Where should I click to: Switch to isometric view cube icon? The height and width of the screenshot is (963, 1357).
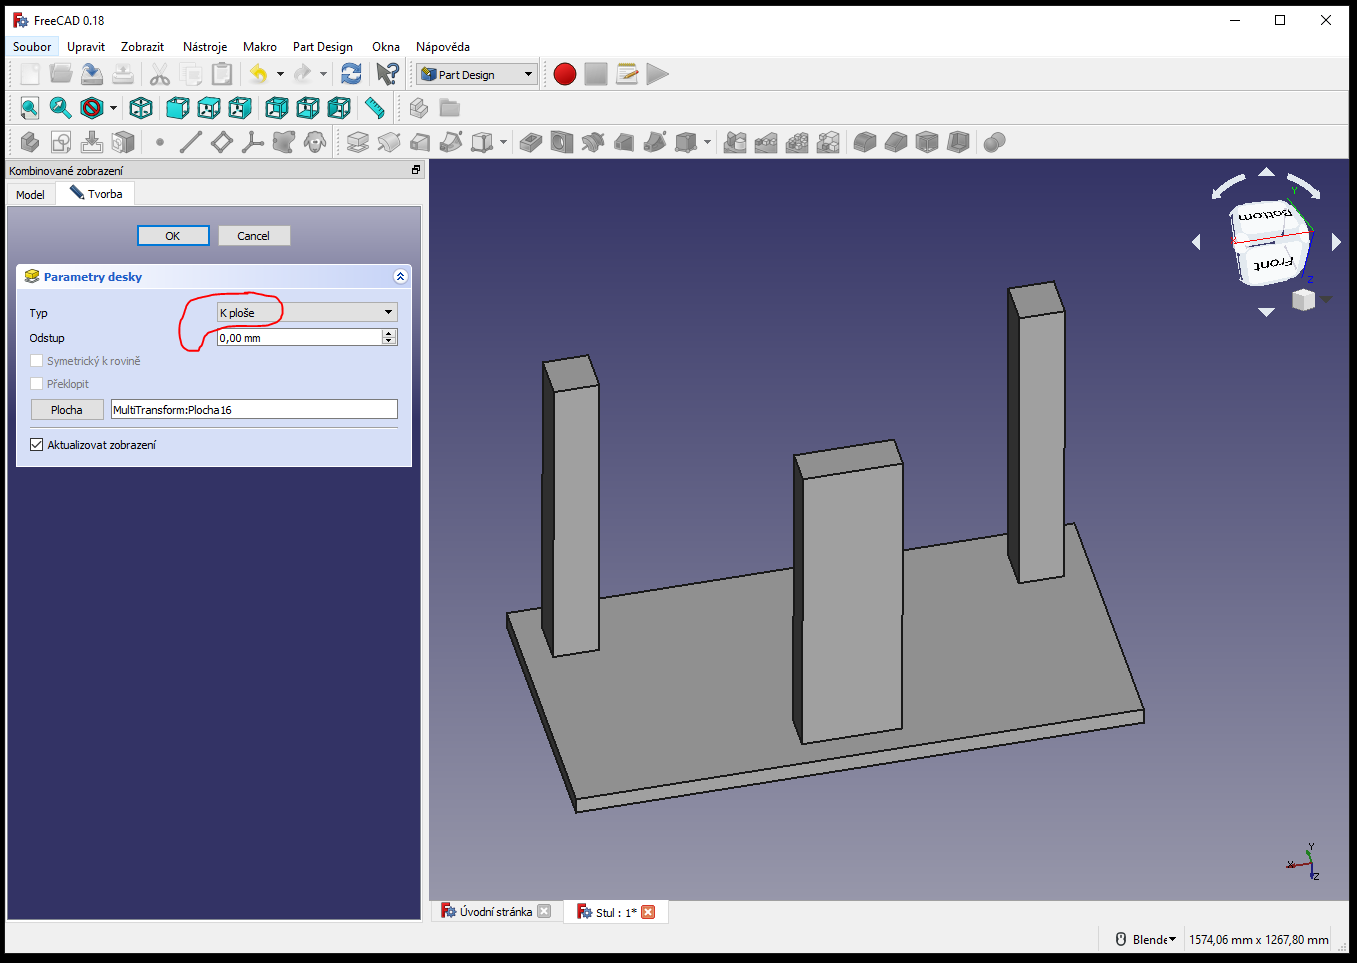pos(141,108)
